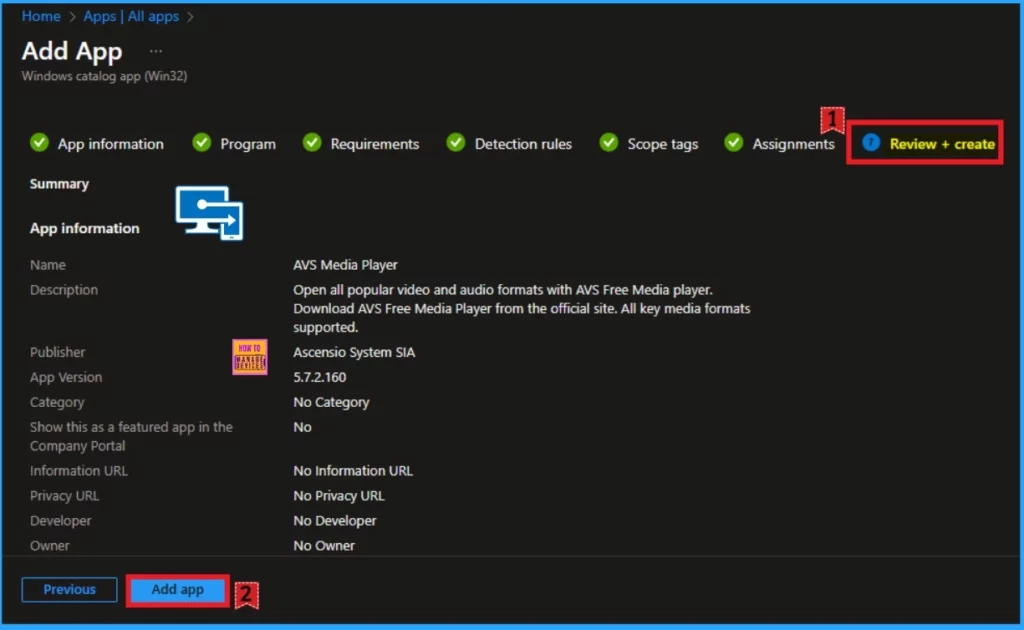The image size is (1024, 630).
Task: Click the Privacy URL field label
Action: coord(65,496)
